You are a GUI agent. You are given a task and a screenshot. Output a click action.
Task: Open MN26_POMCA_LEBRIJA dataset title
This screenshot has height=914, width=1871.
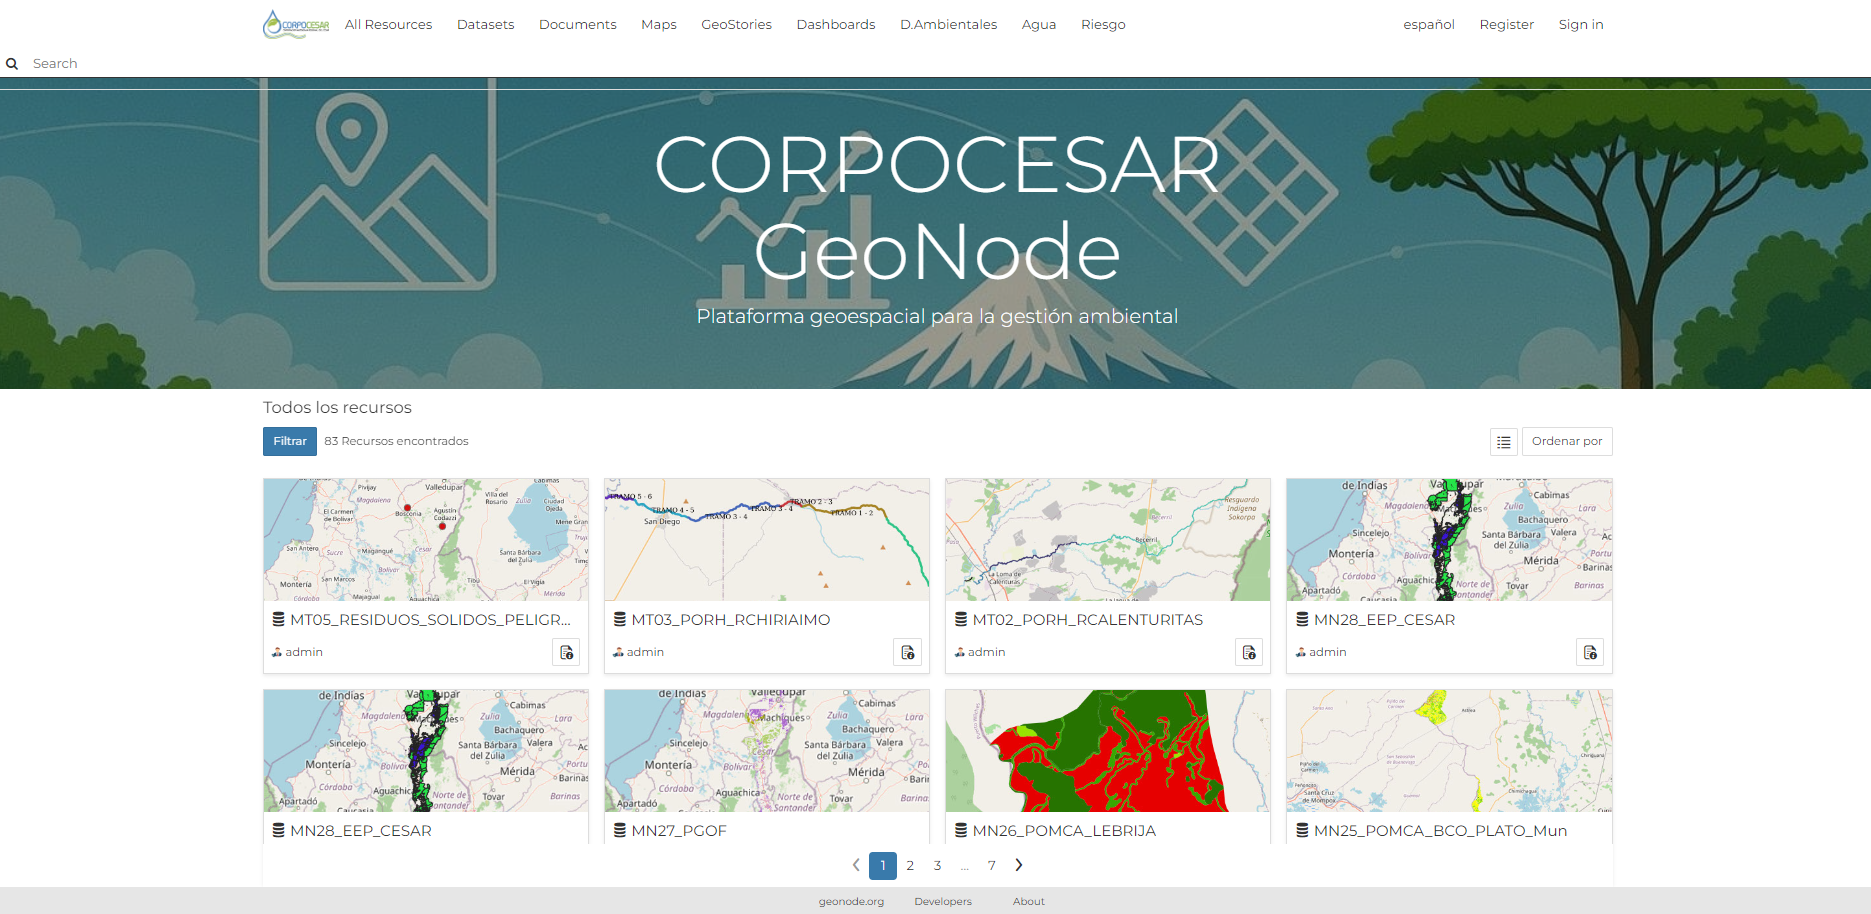pos(1064,831)
